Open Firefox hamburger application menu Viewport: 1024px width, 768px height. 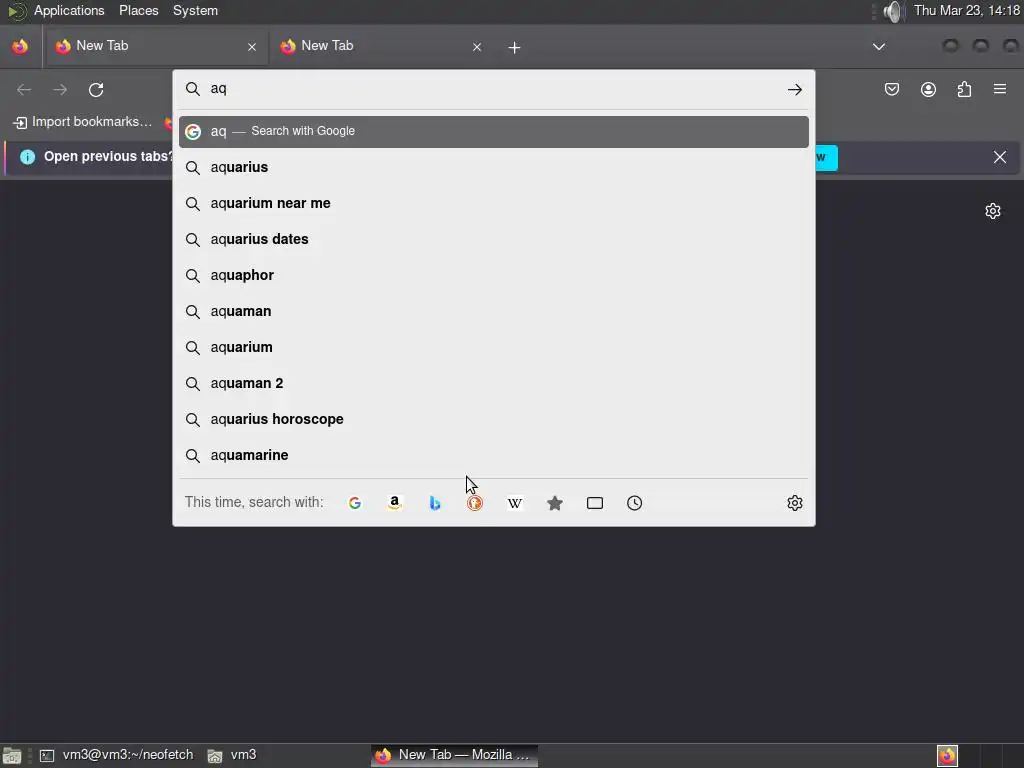tap(1000, 89)
